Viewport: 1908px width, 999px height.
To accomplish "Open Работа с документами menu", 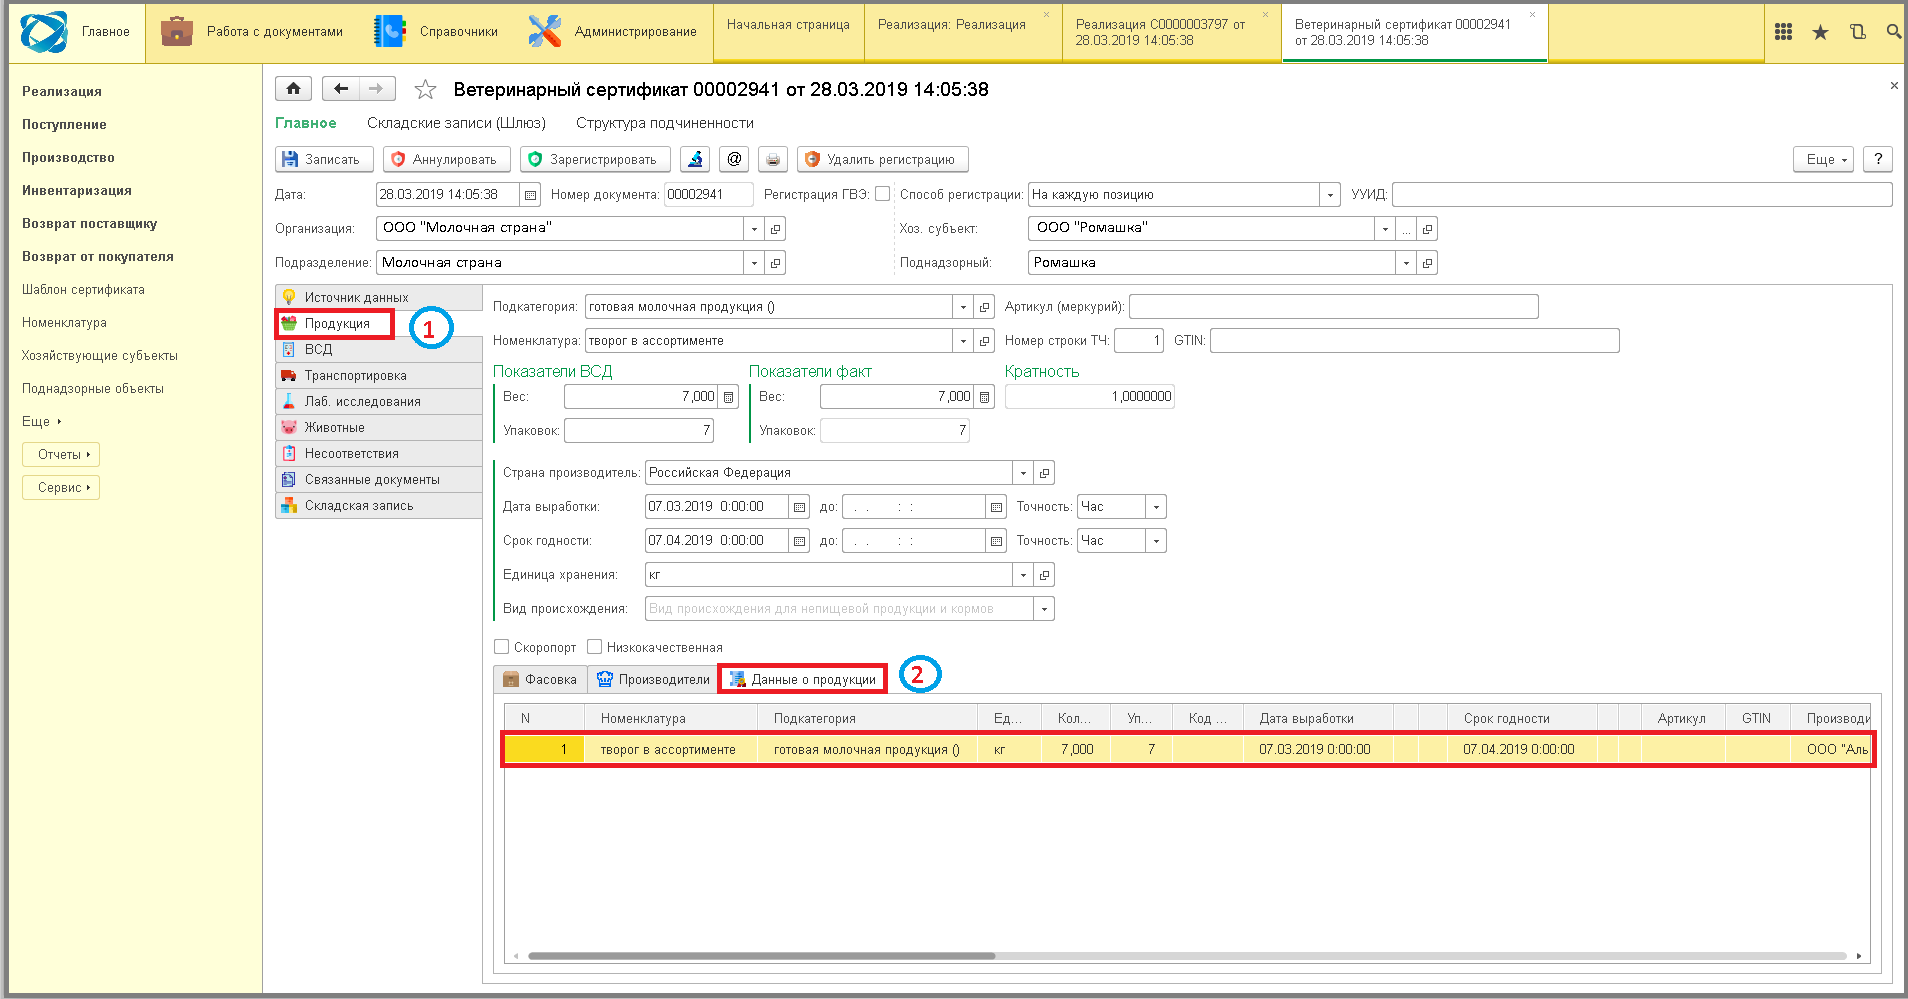I will point(252,32).
